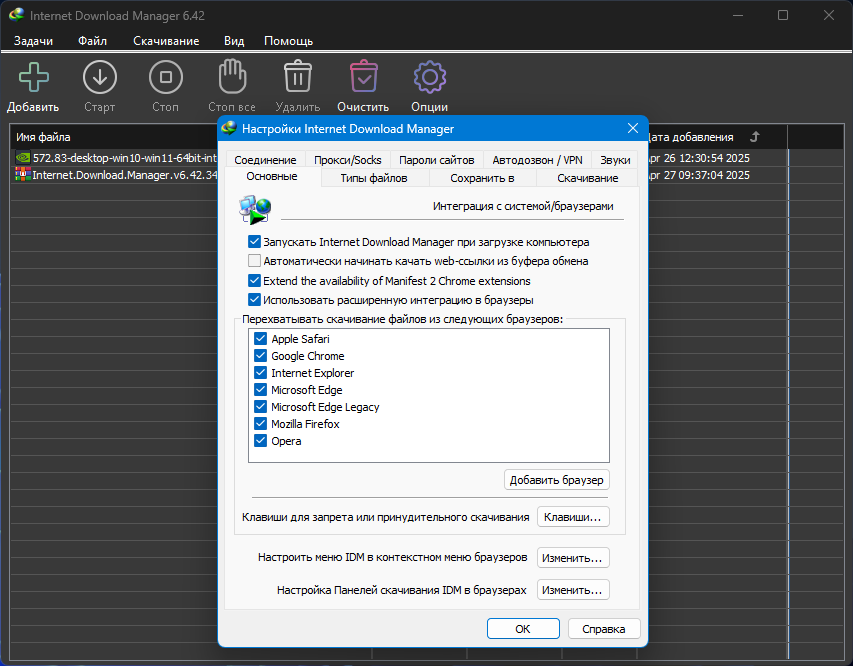Select the 572.83-desktop-win10-win11 file row
Screen dimensions: 853x666
pos(114,158)
